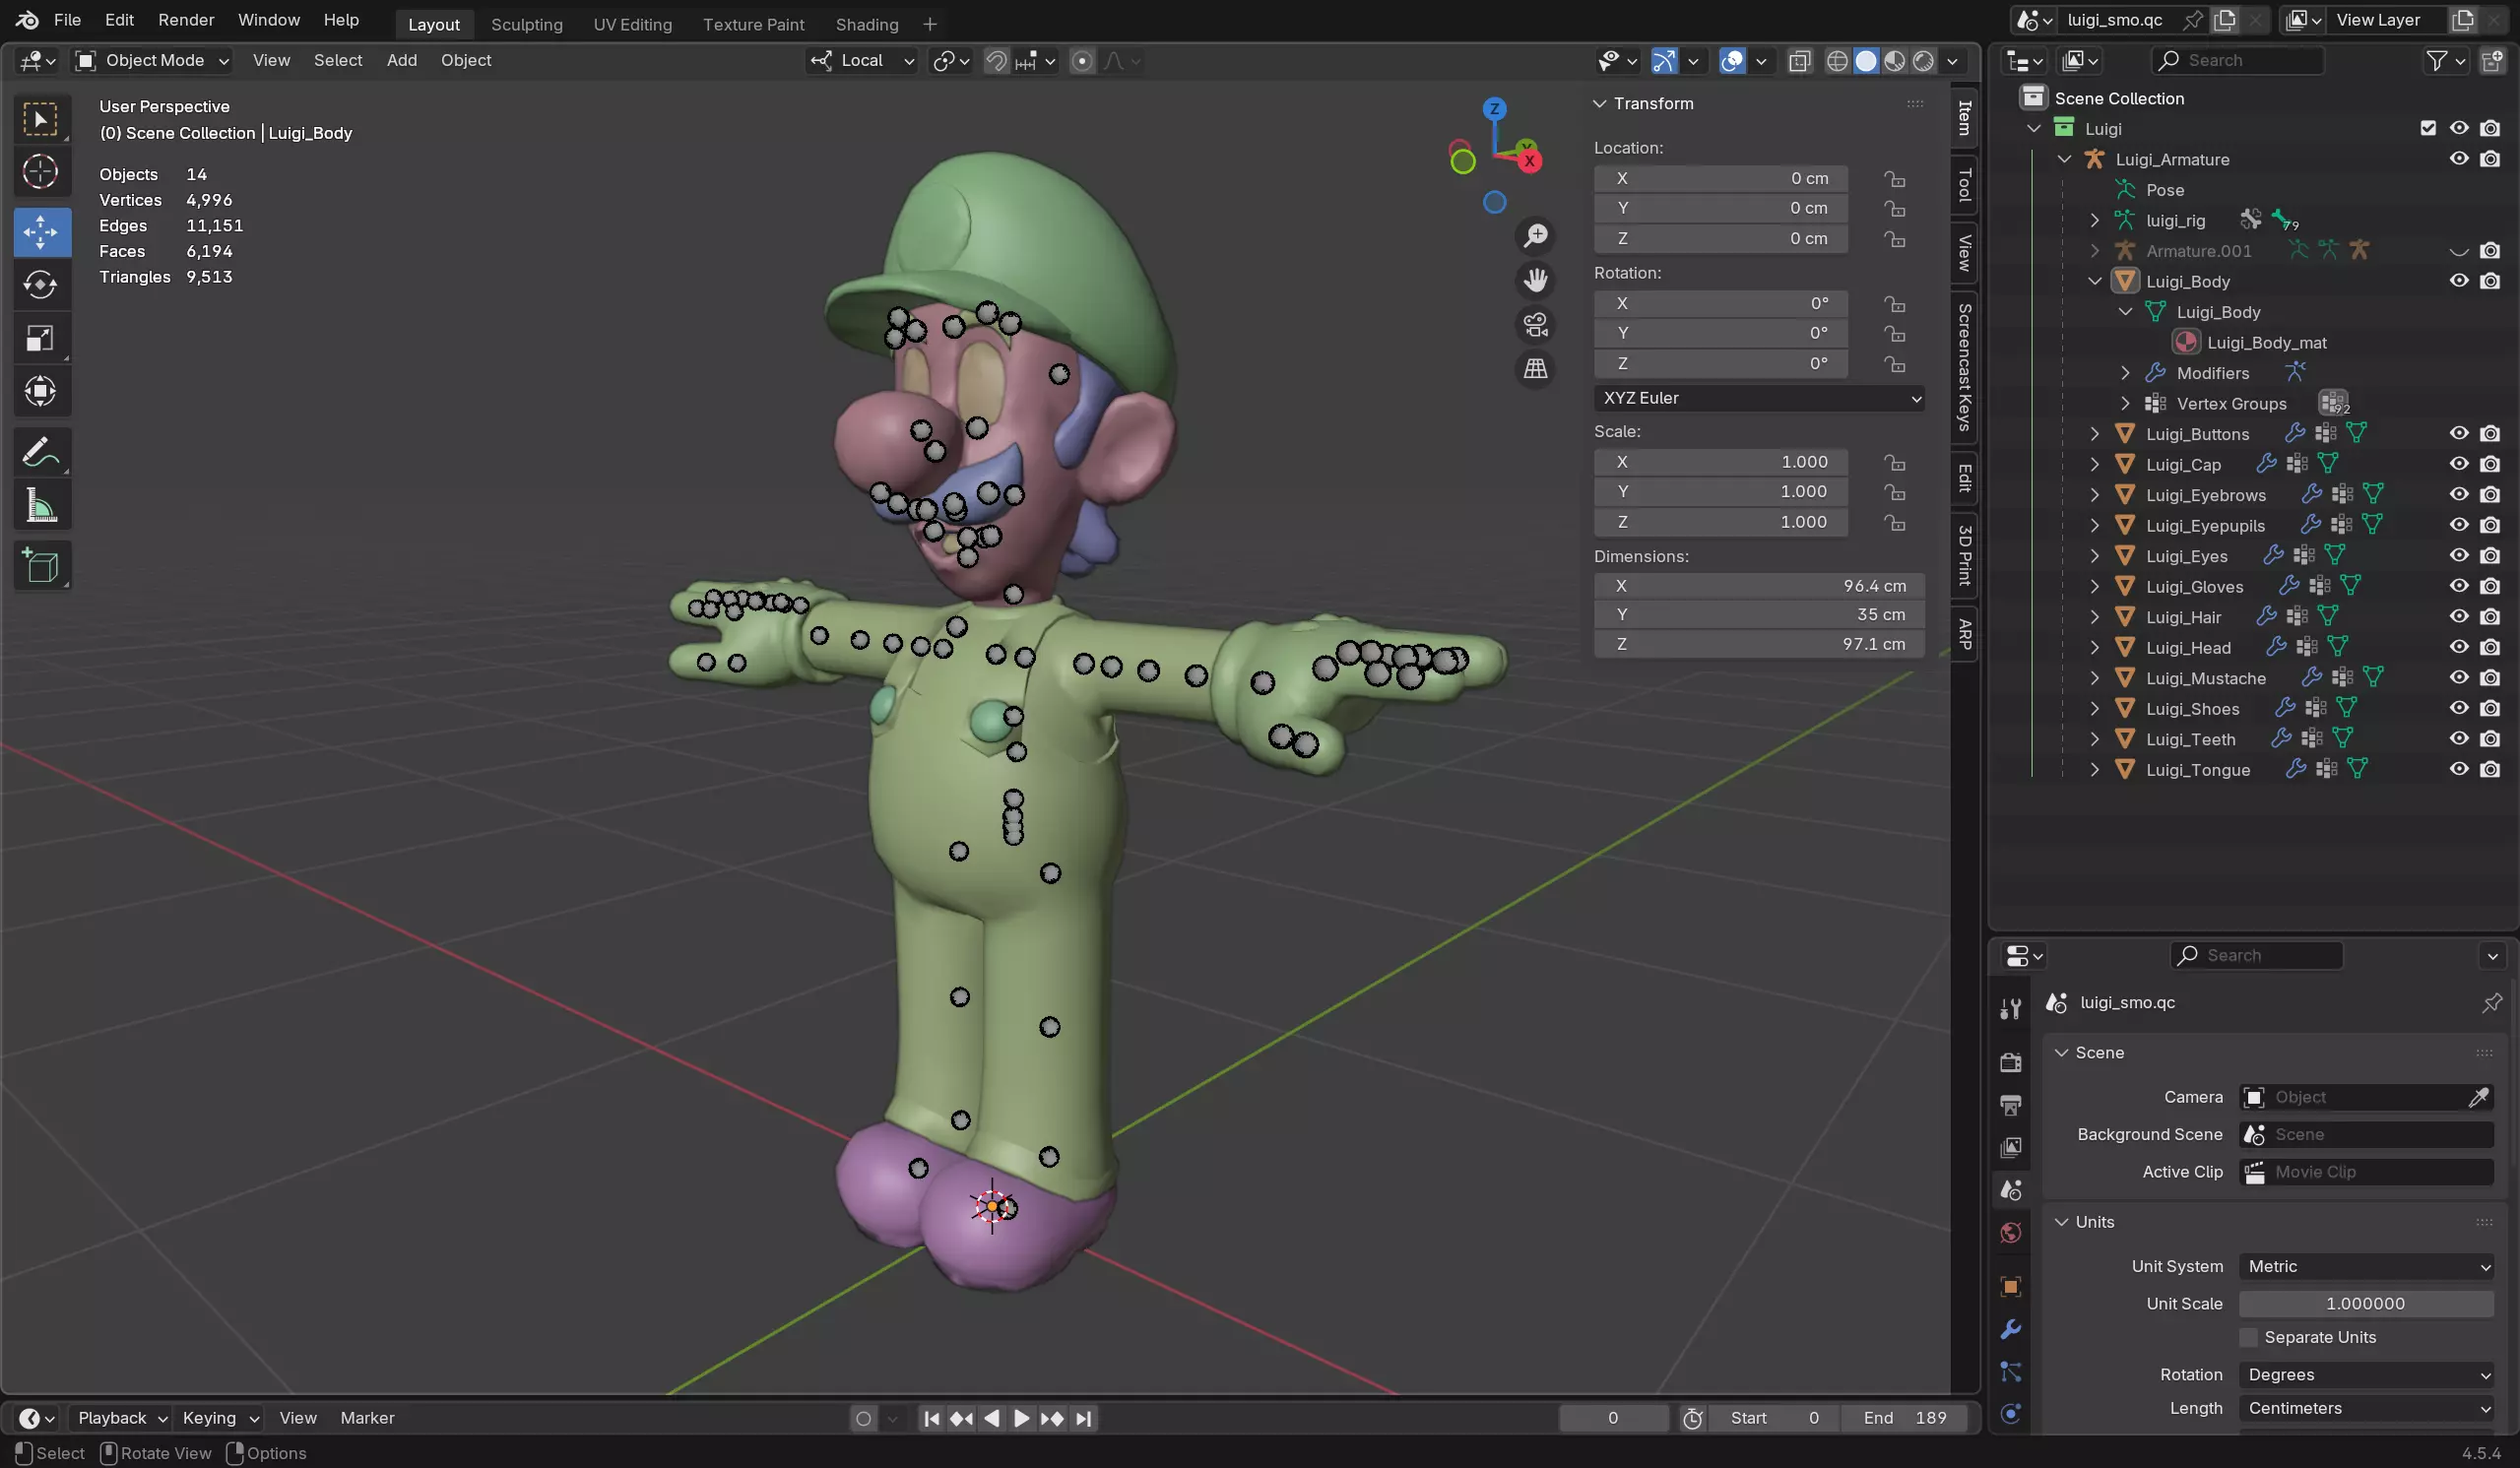Open the XYZ Euler rotation mode dropdown
This screenshot has width=2520, height=1468.
(x=1759, y=398)
